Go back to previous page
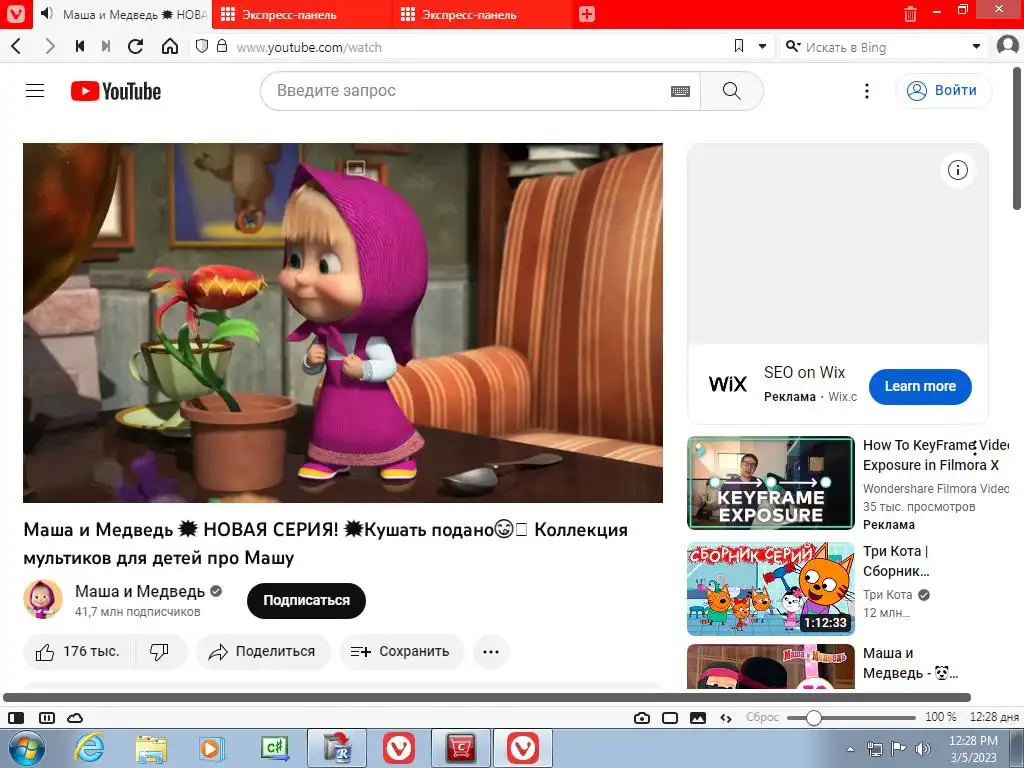 [17, 46]
